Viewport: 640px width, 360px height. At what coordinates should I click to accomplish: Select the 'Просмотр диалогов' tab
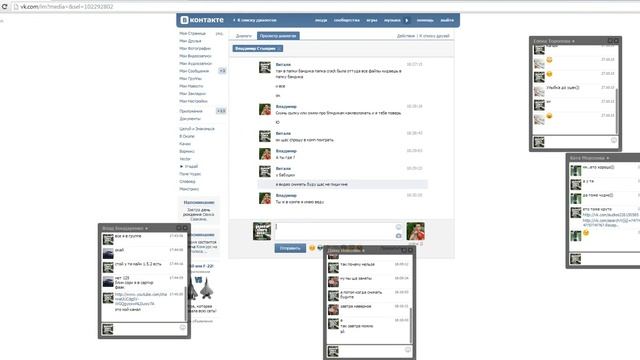coord(278,36)
